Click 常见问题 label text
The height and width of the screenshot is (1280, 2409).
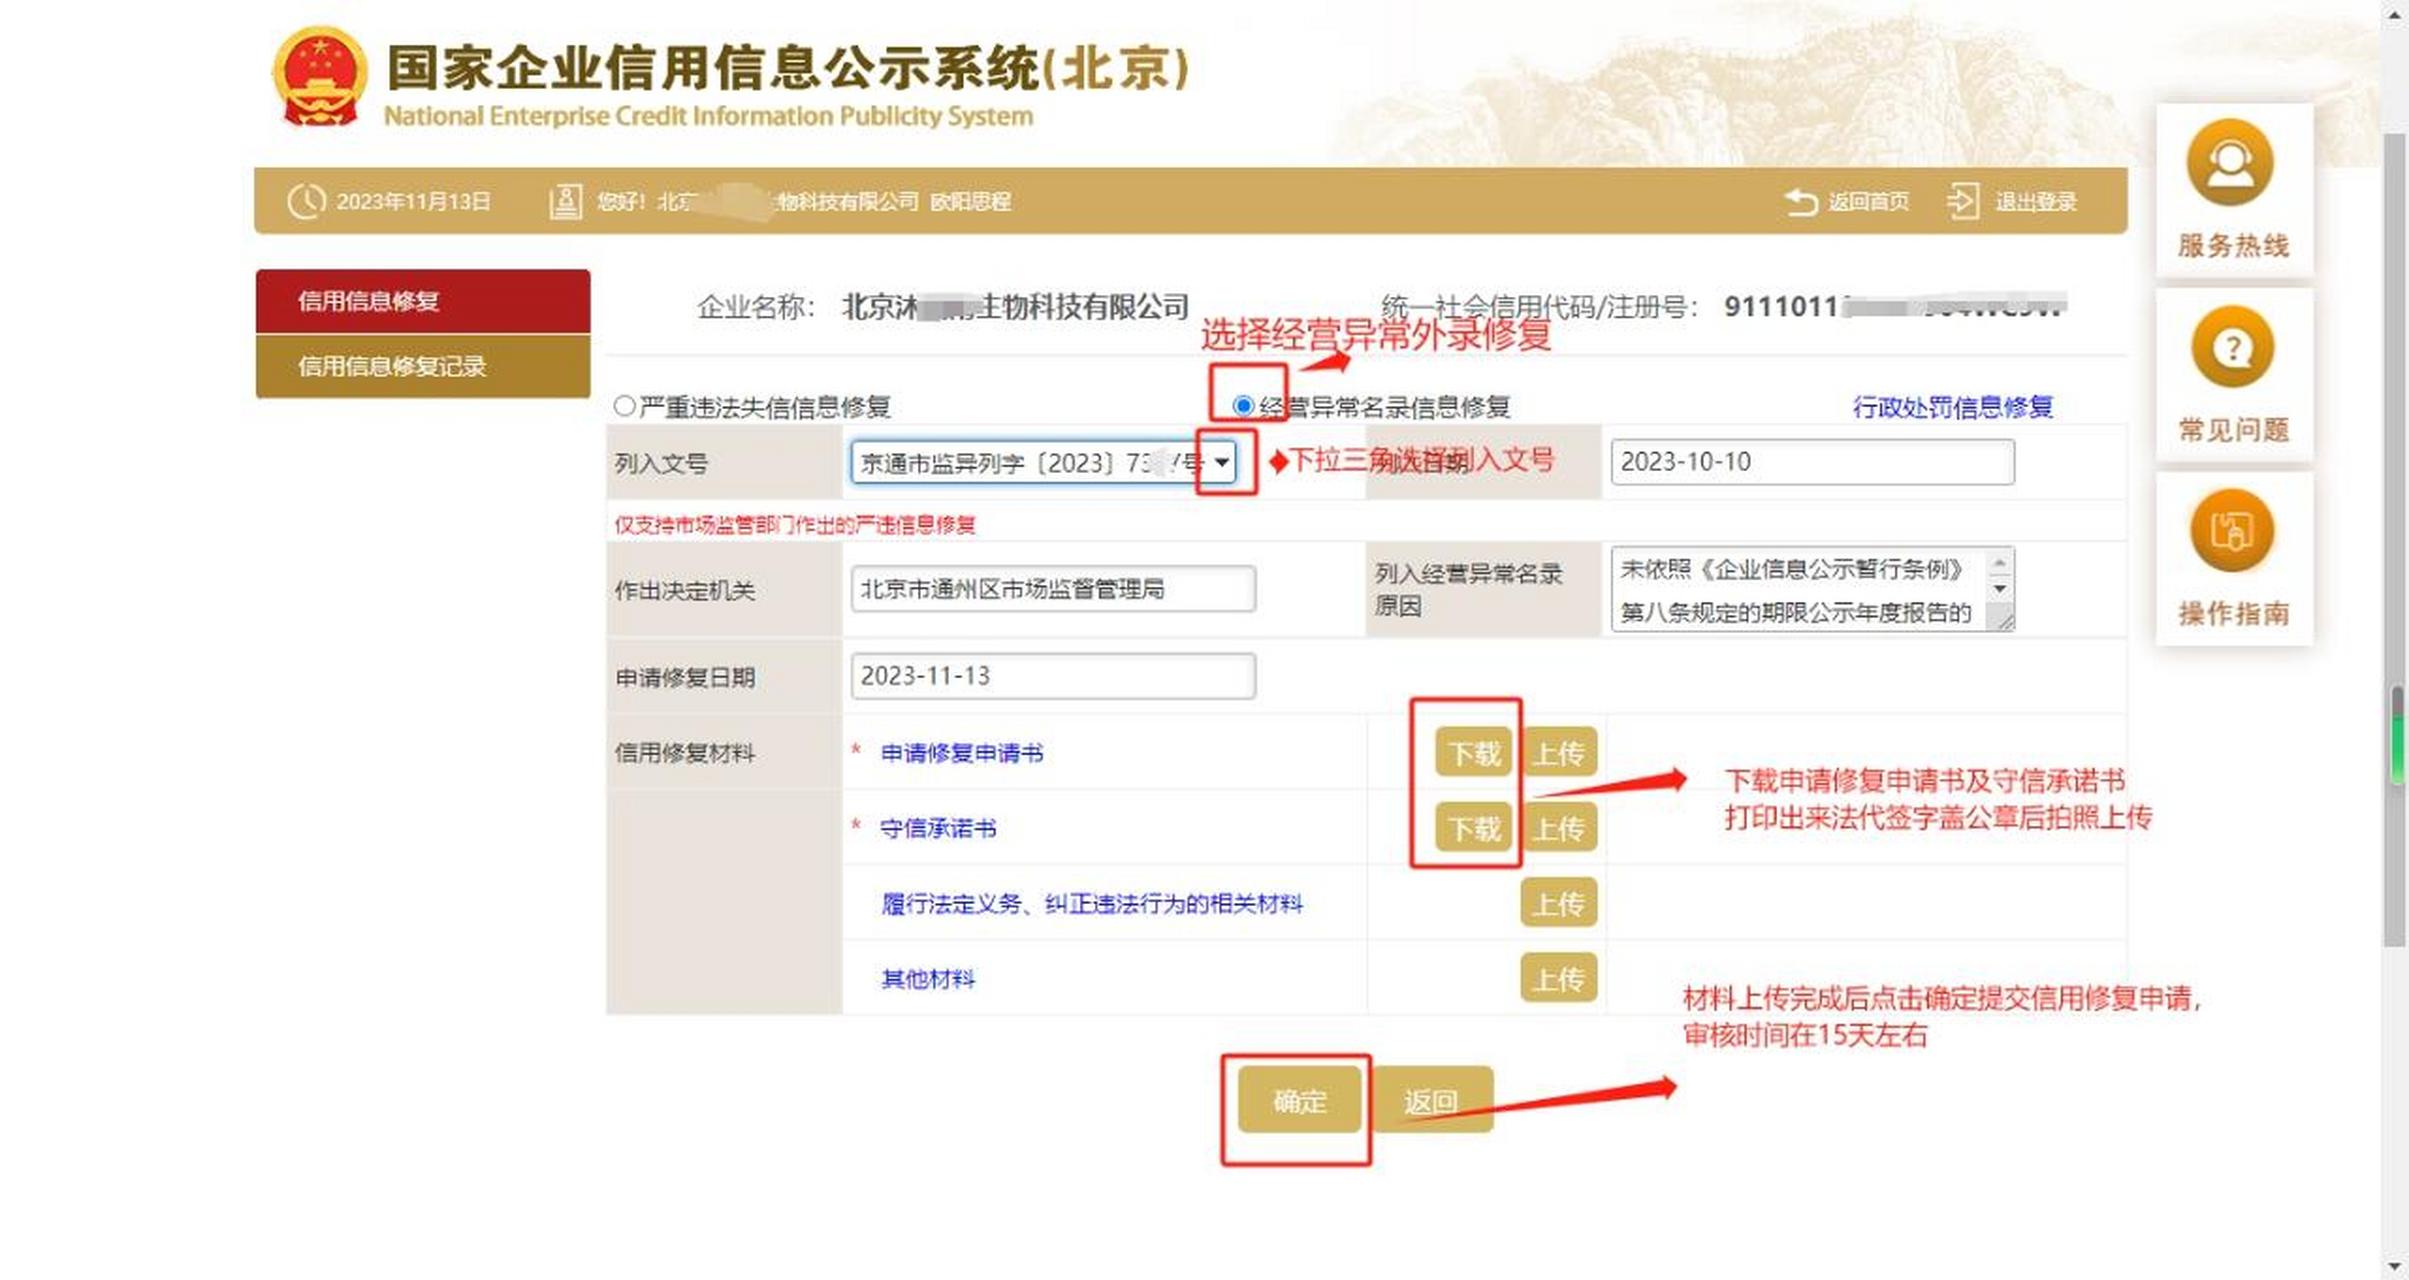(x=2233, y=430)
